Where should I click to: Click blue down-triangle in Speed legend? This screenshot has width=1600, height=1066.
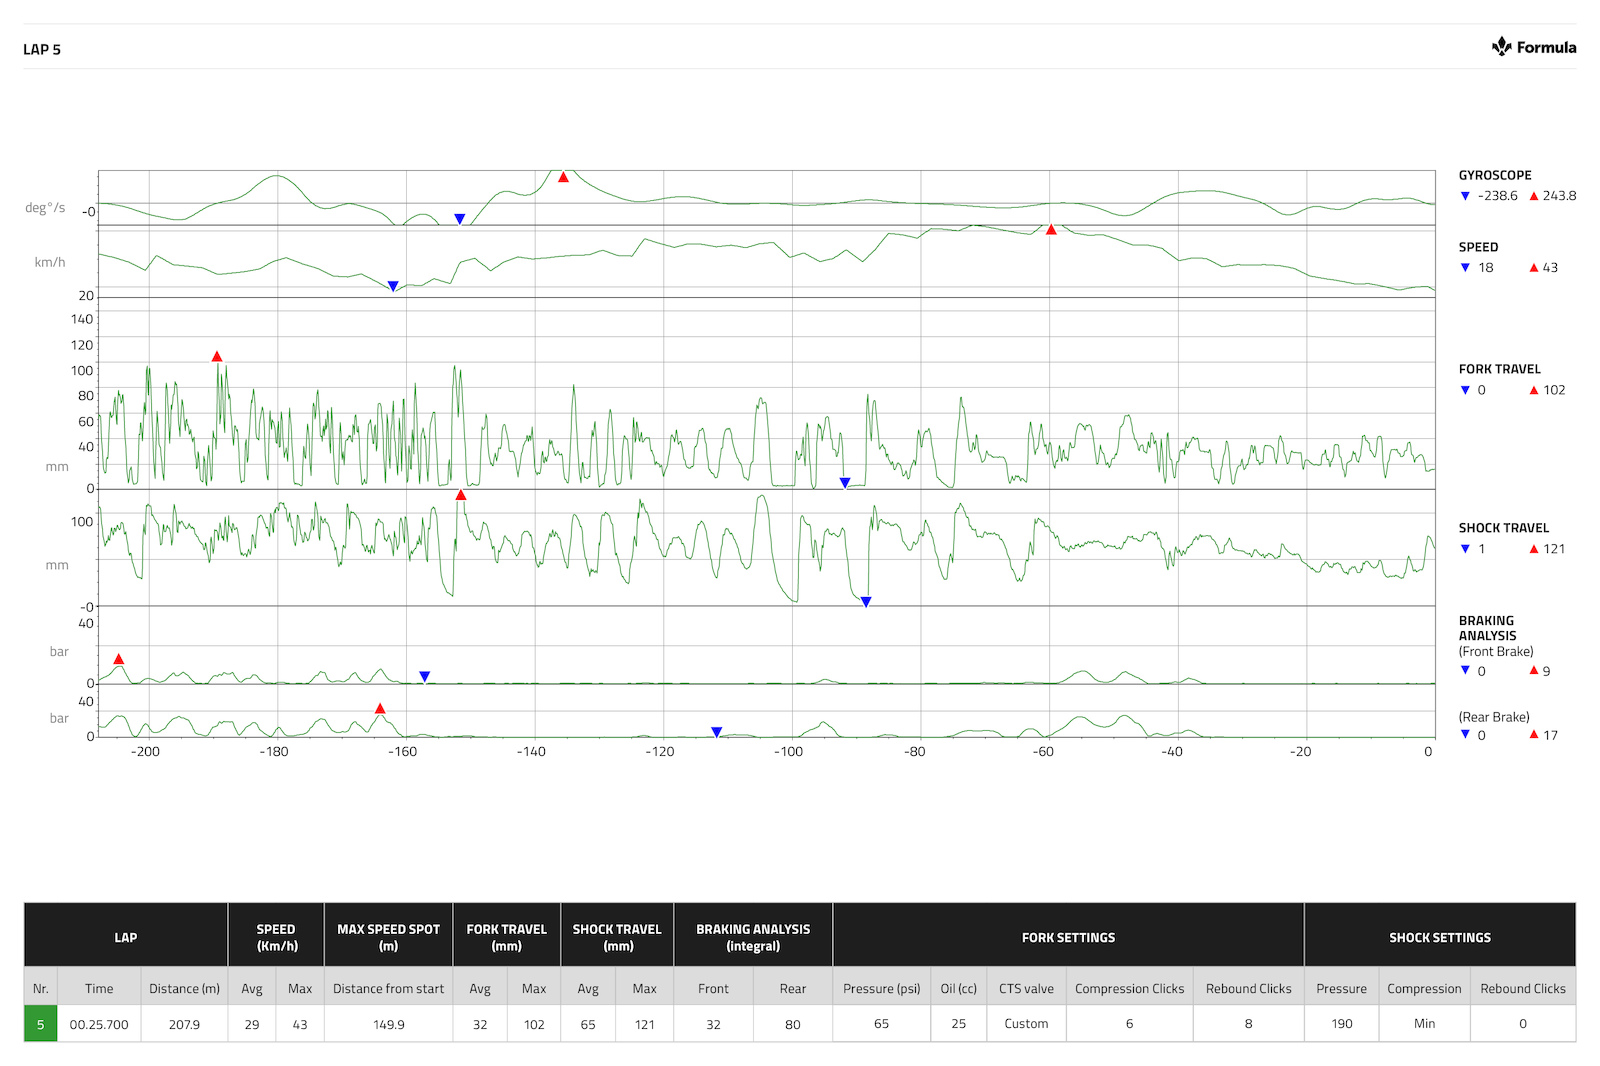1465,268
